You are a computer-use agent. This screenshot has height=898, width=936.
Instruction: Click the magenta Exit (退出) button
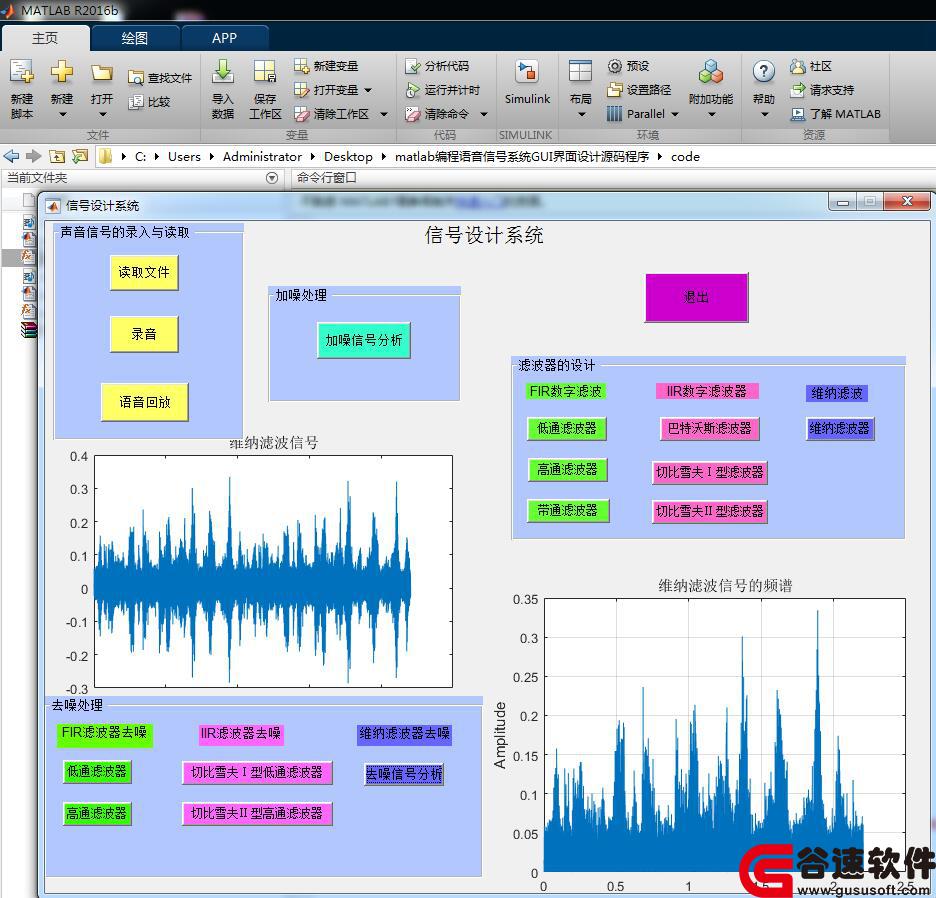click(697, 297)
